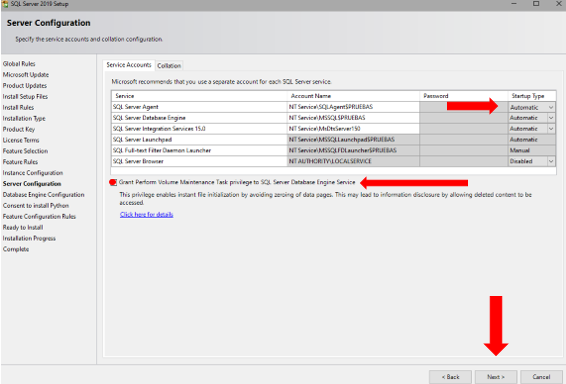Click Instance Configuration step
The width and height of the screenshot is (566, 384).
(x=32, y=173)
